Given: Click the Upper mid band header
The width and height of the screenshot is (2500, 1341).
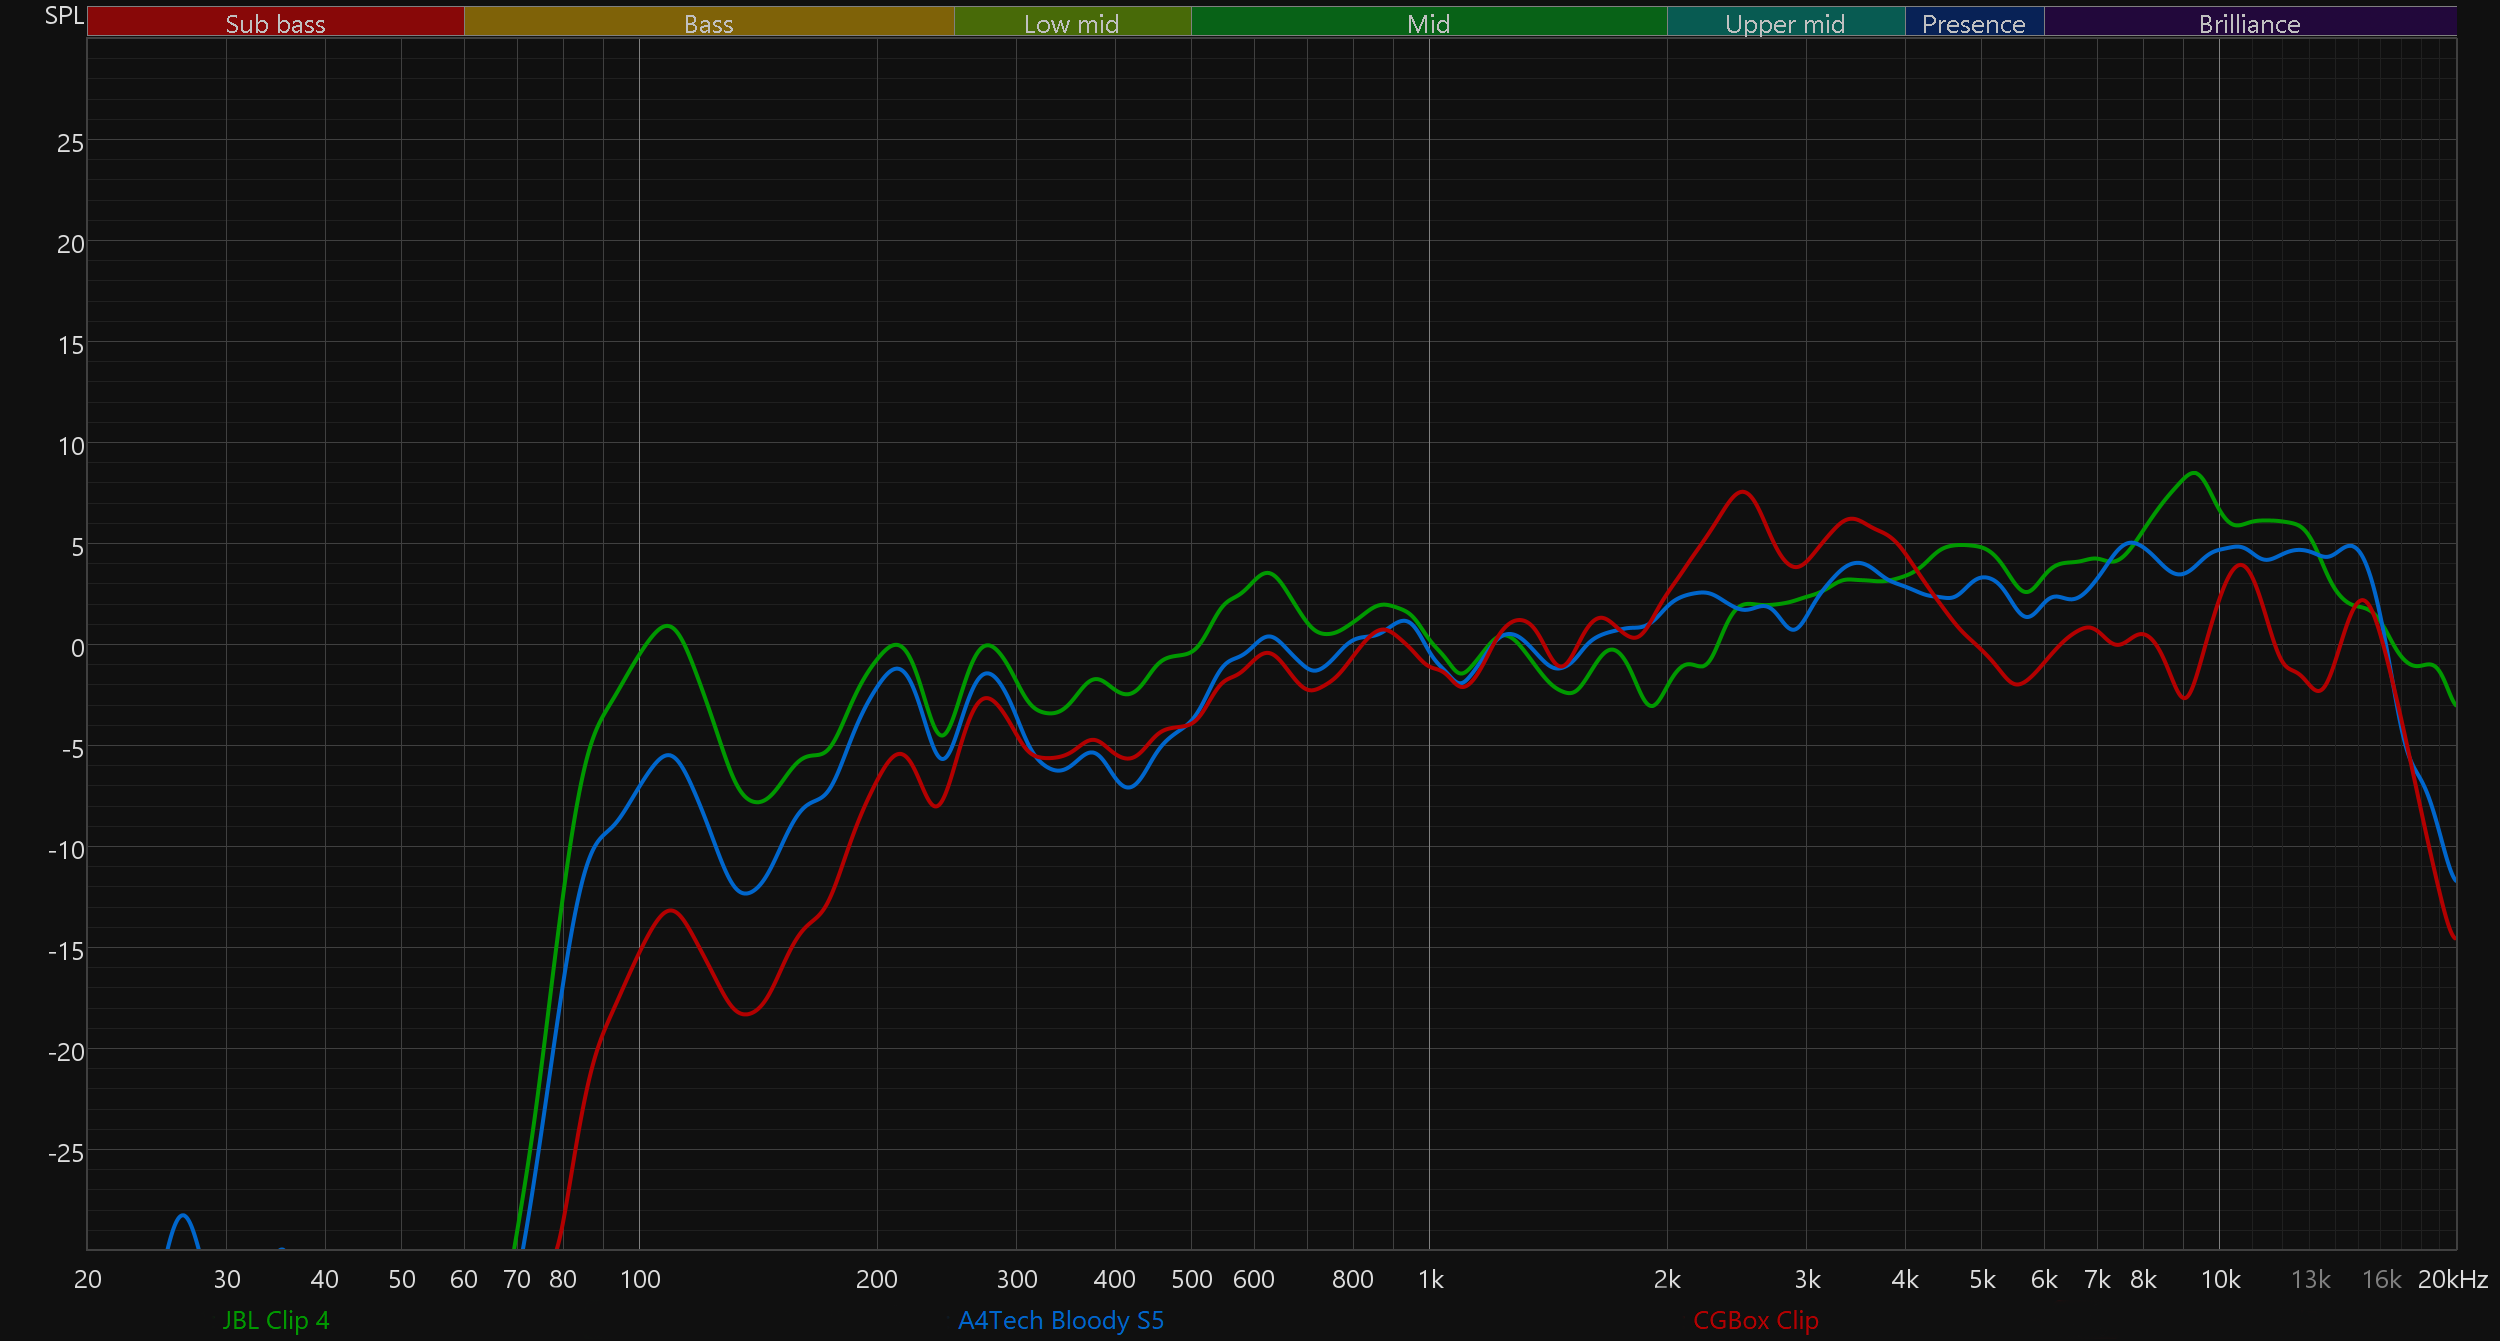Looking at the screenshot, I should 1785,23.
